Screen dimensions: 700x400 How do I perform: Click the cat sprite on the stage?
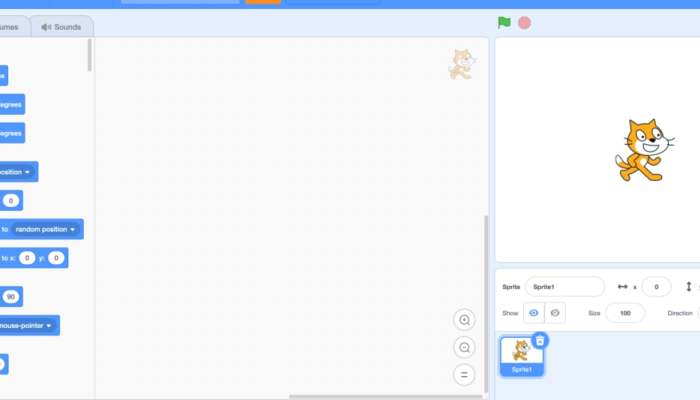(644, 150)
